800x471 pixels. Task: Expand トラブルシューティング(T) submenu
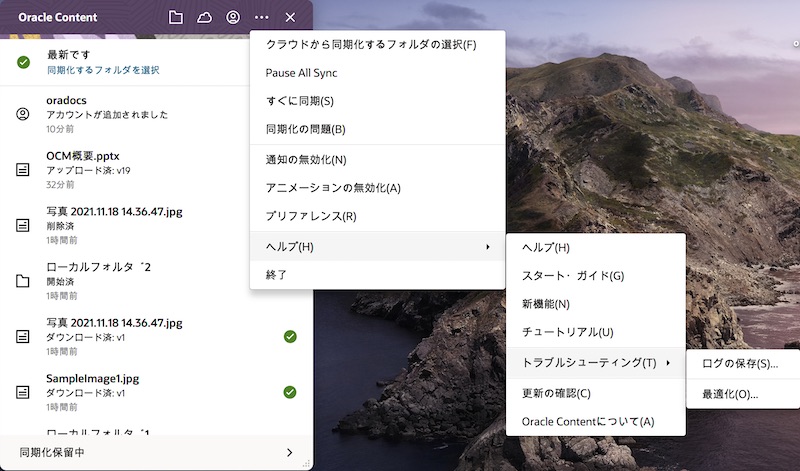(595, 362)
